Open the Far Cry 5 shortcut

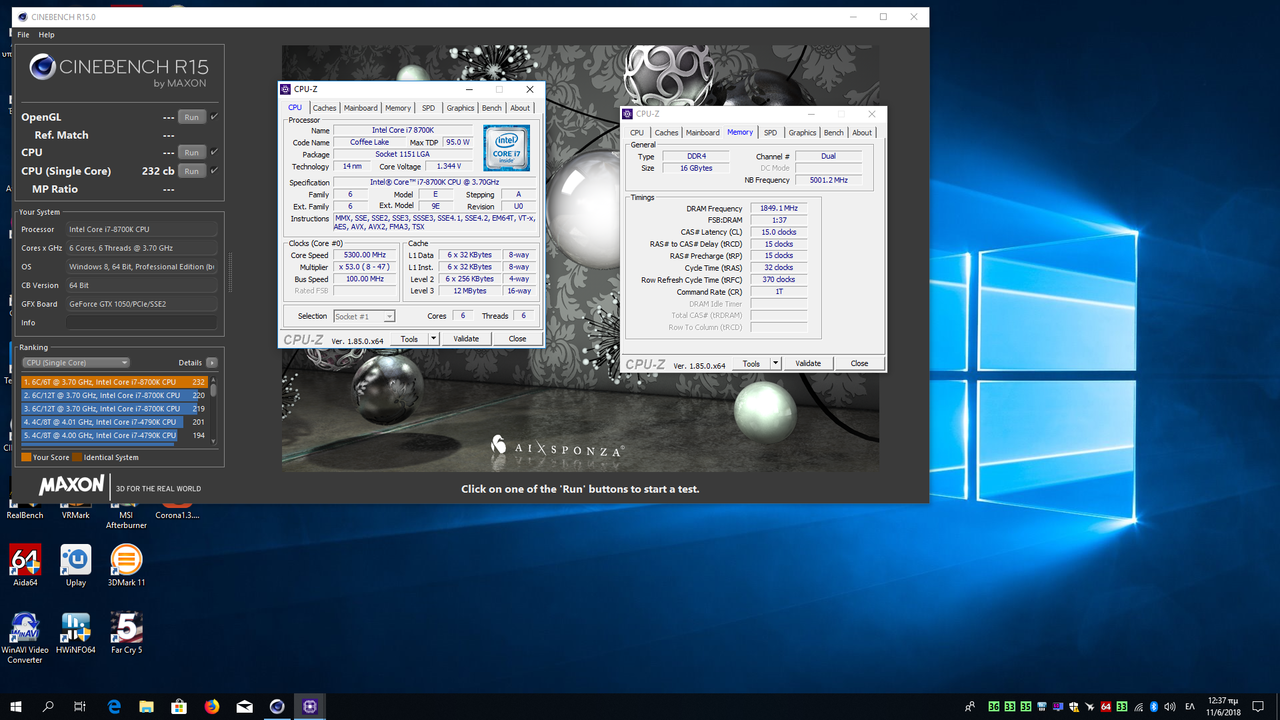point(126,634)
